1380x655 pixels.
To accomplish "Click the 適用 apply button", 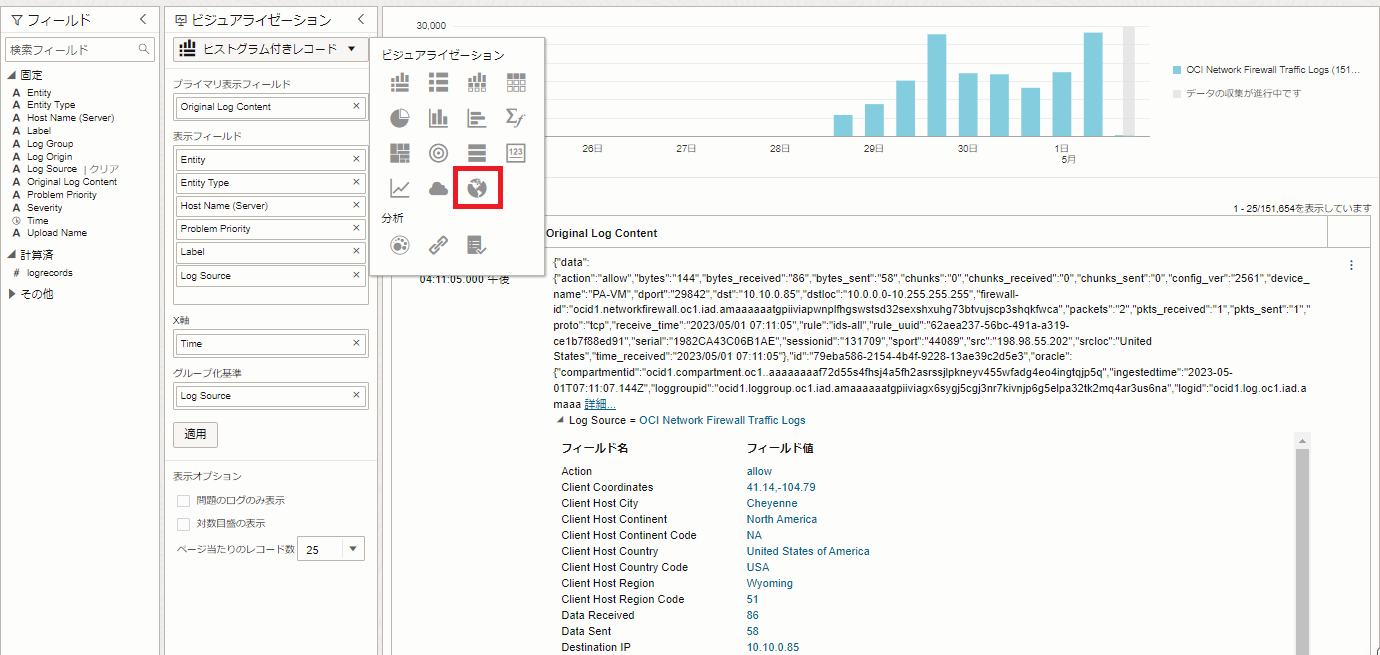I will (x=195, y=435).
